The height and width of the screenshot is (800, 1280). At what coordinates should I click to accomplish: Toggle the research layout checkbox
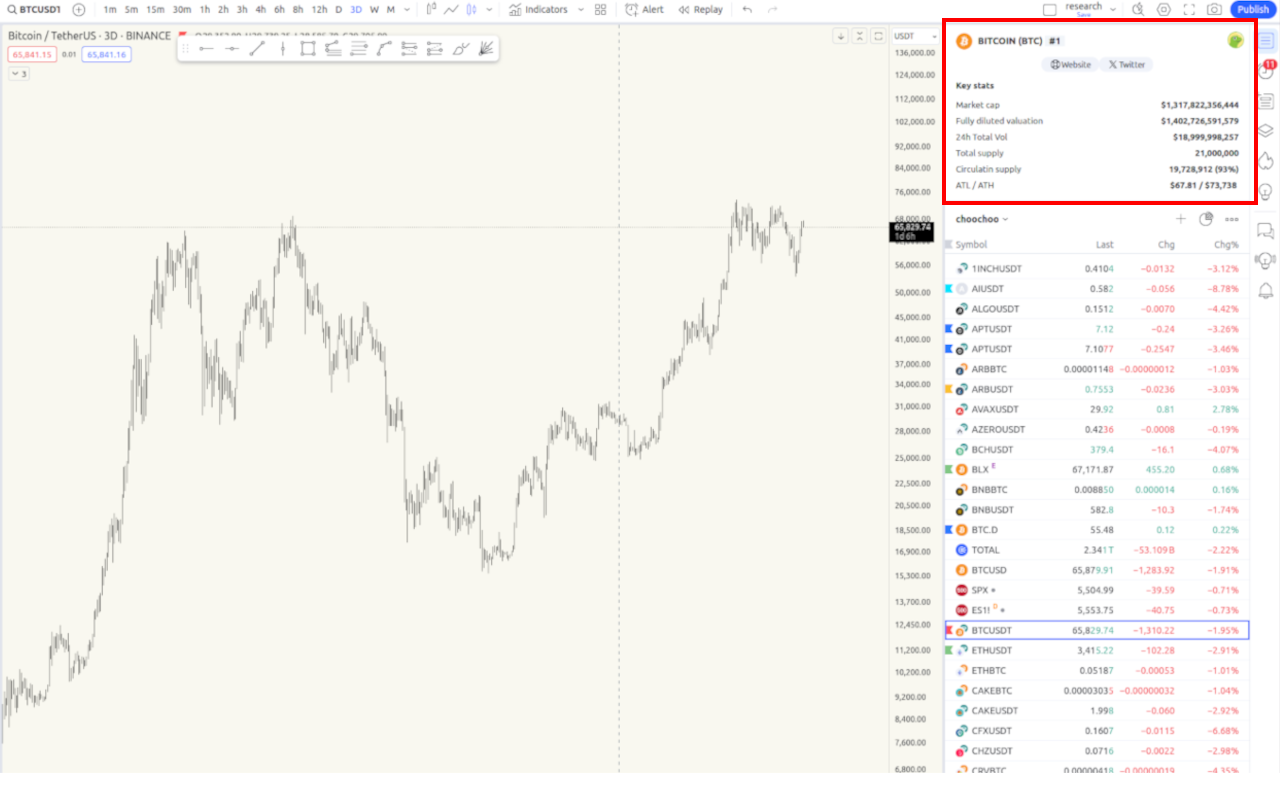point(1049,10)
